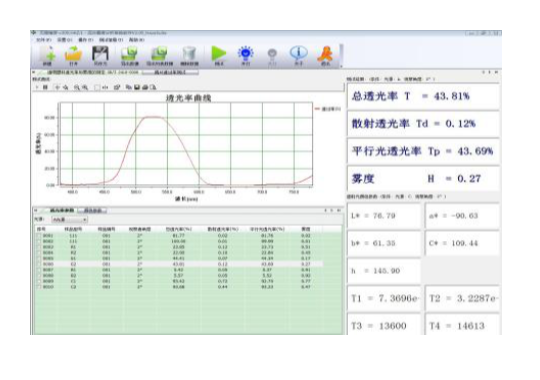Select the 平行光透光率 Tp = 43.69% result box
Viewport: 540px width, 380px height.
pos(423,151)
